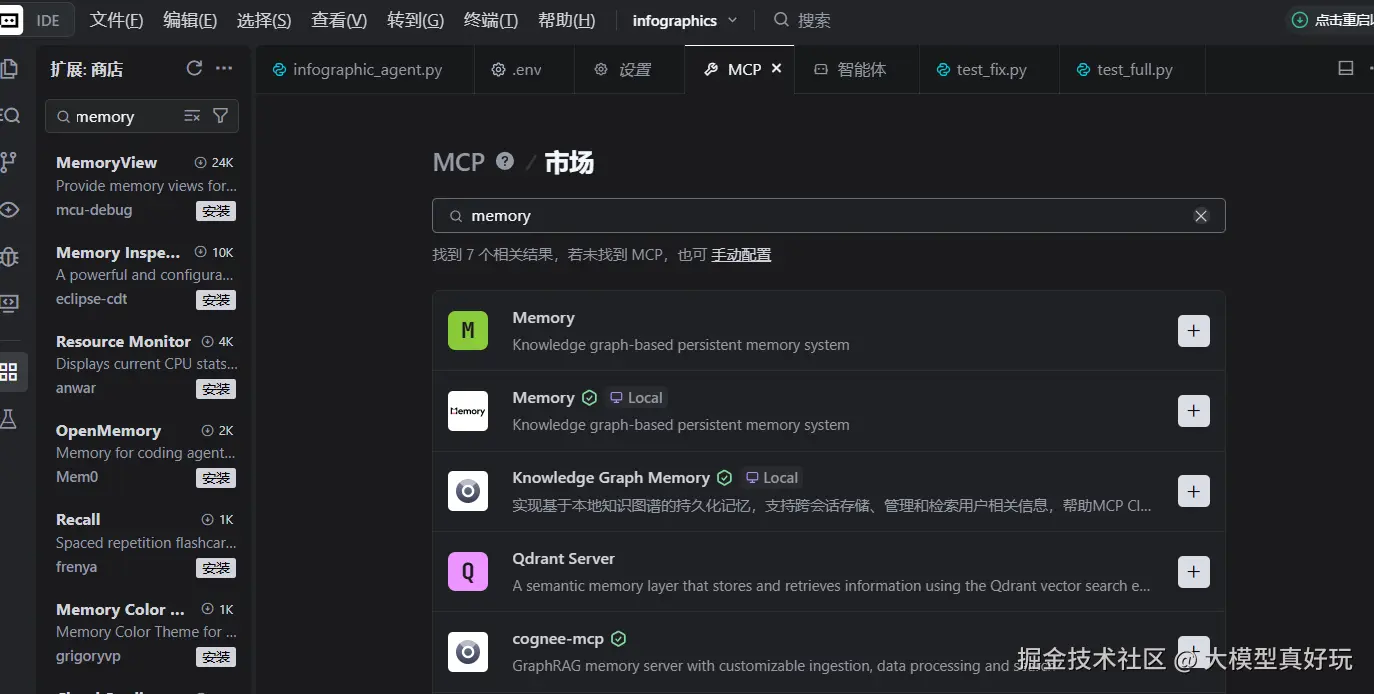Open the Recall extension entry
The width and height of the screenshot is (1374, 694).
click(145, 543)
